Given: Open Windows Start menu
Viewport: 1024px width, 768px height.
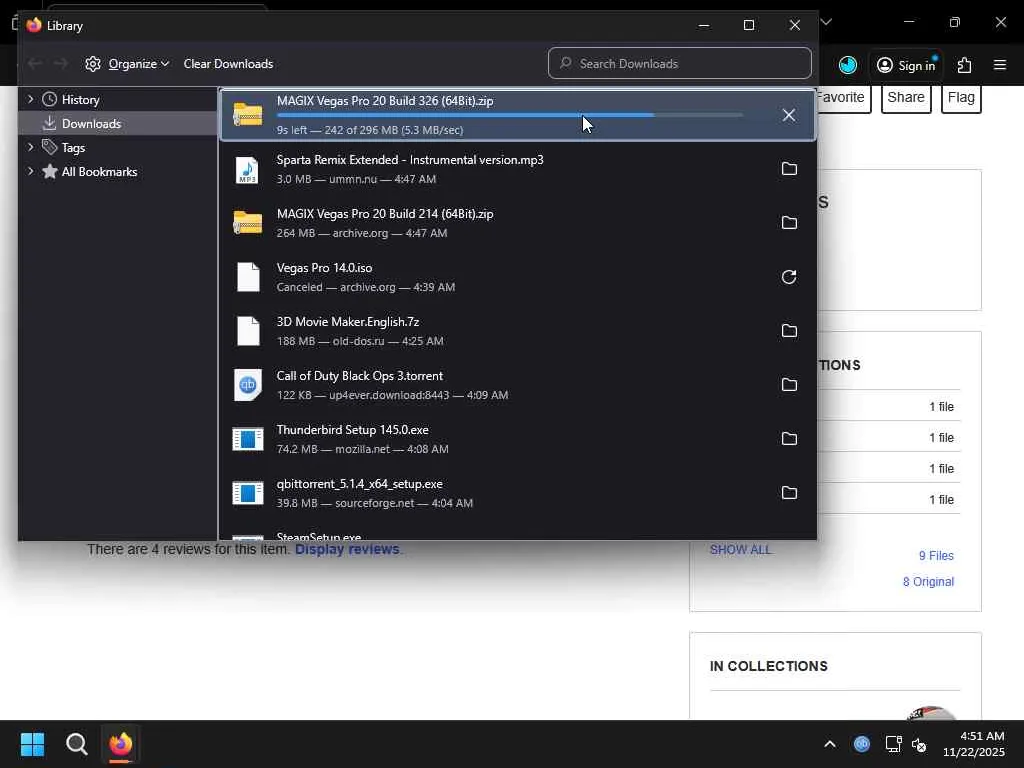Looking at the screenshot, I should tap(33, 744).
